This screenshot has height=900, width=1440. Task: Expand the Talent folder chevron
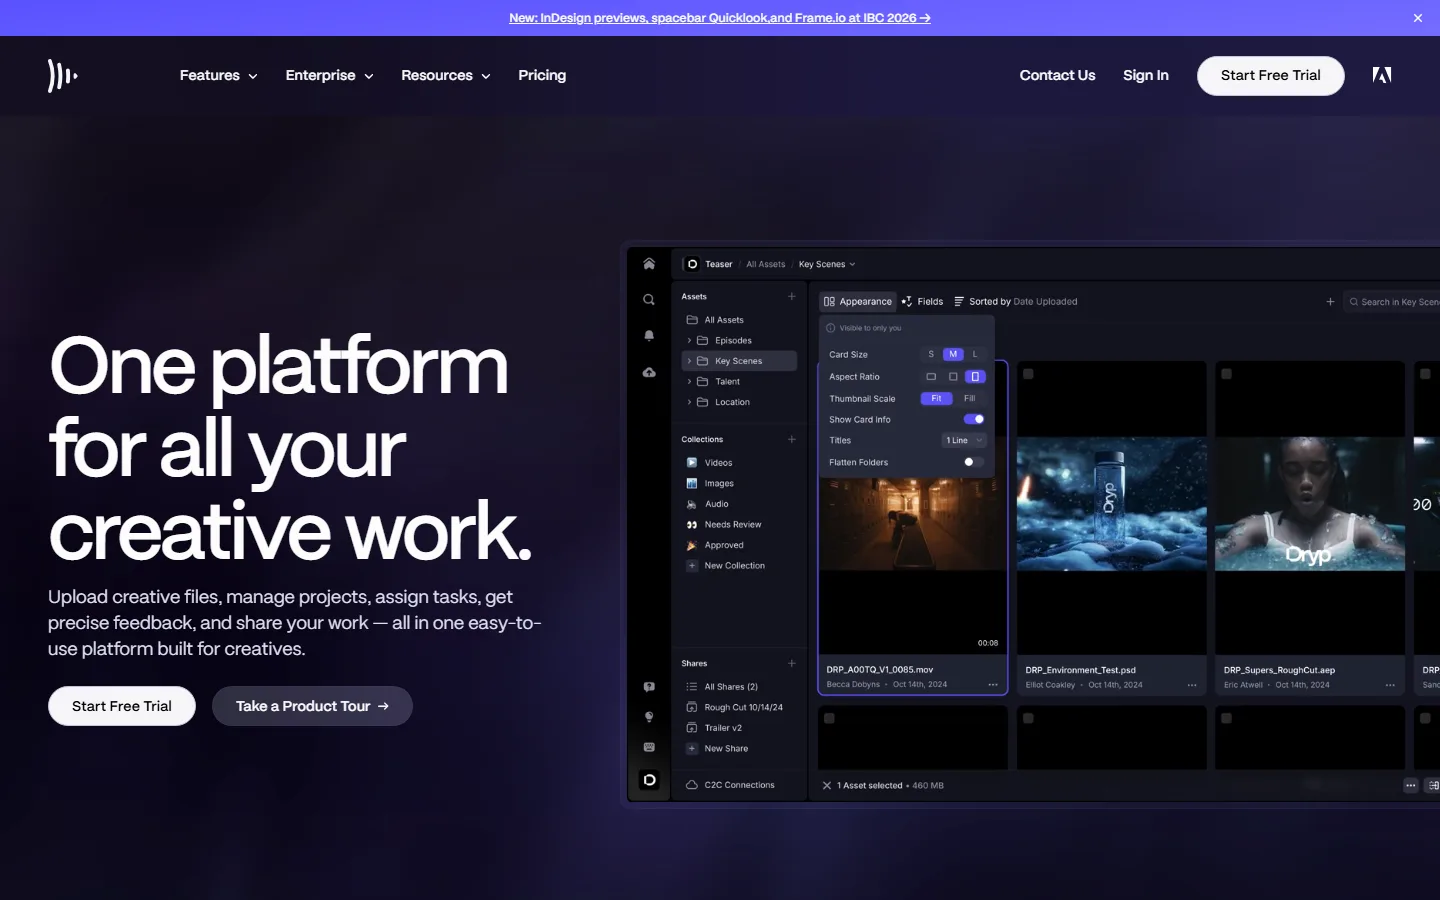[689, 381]
